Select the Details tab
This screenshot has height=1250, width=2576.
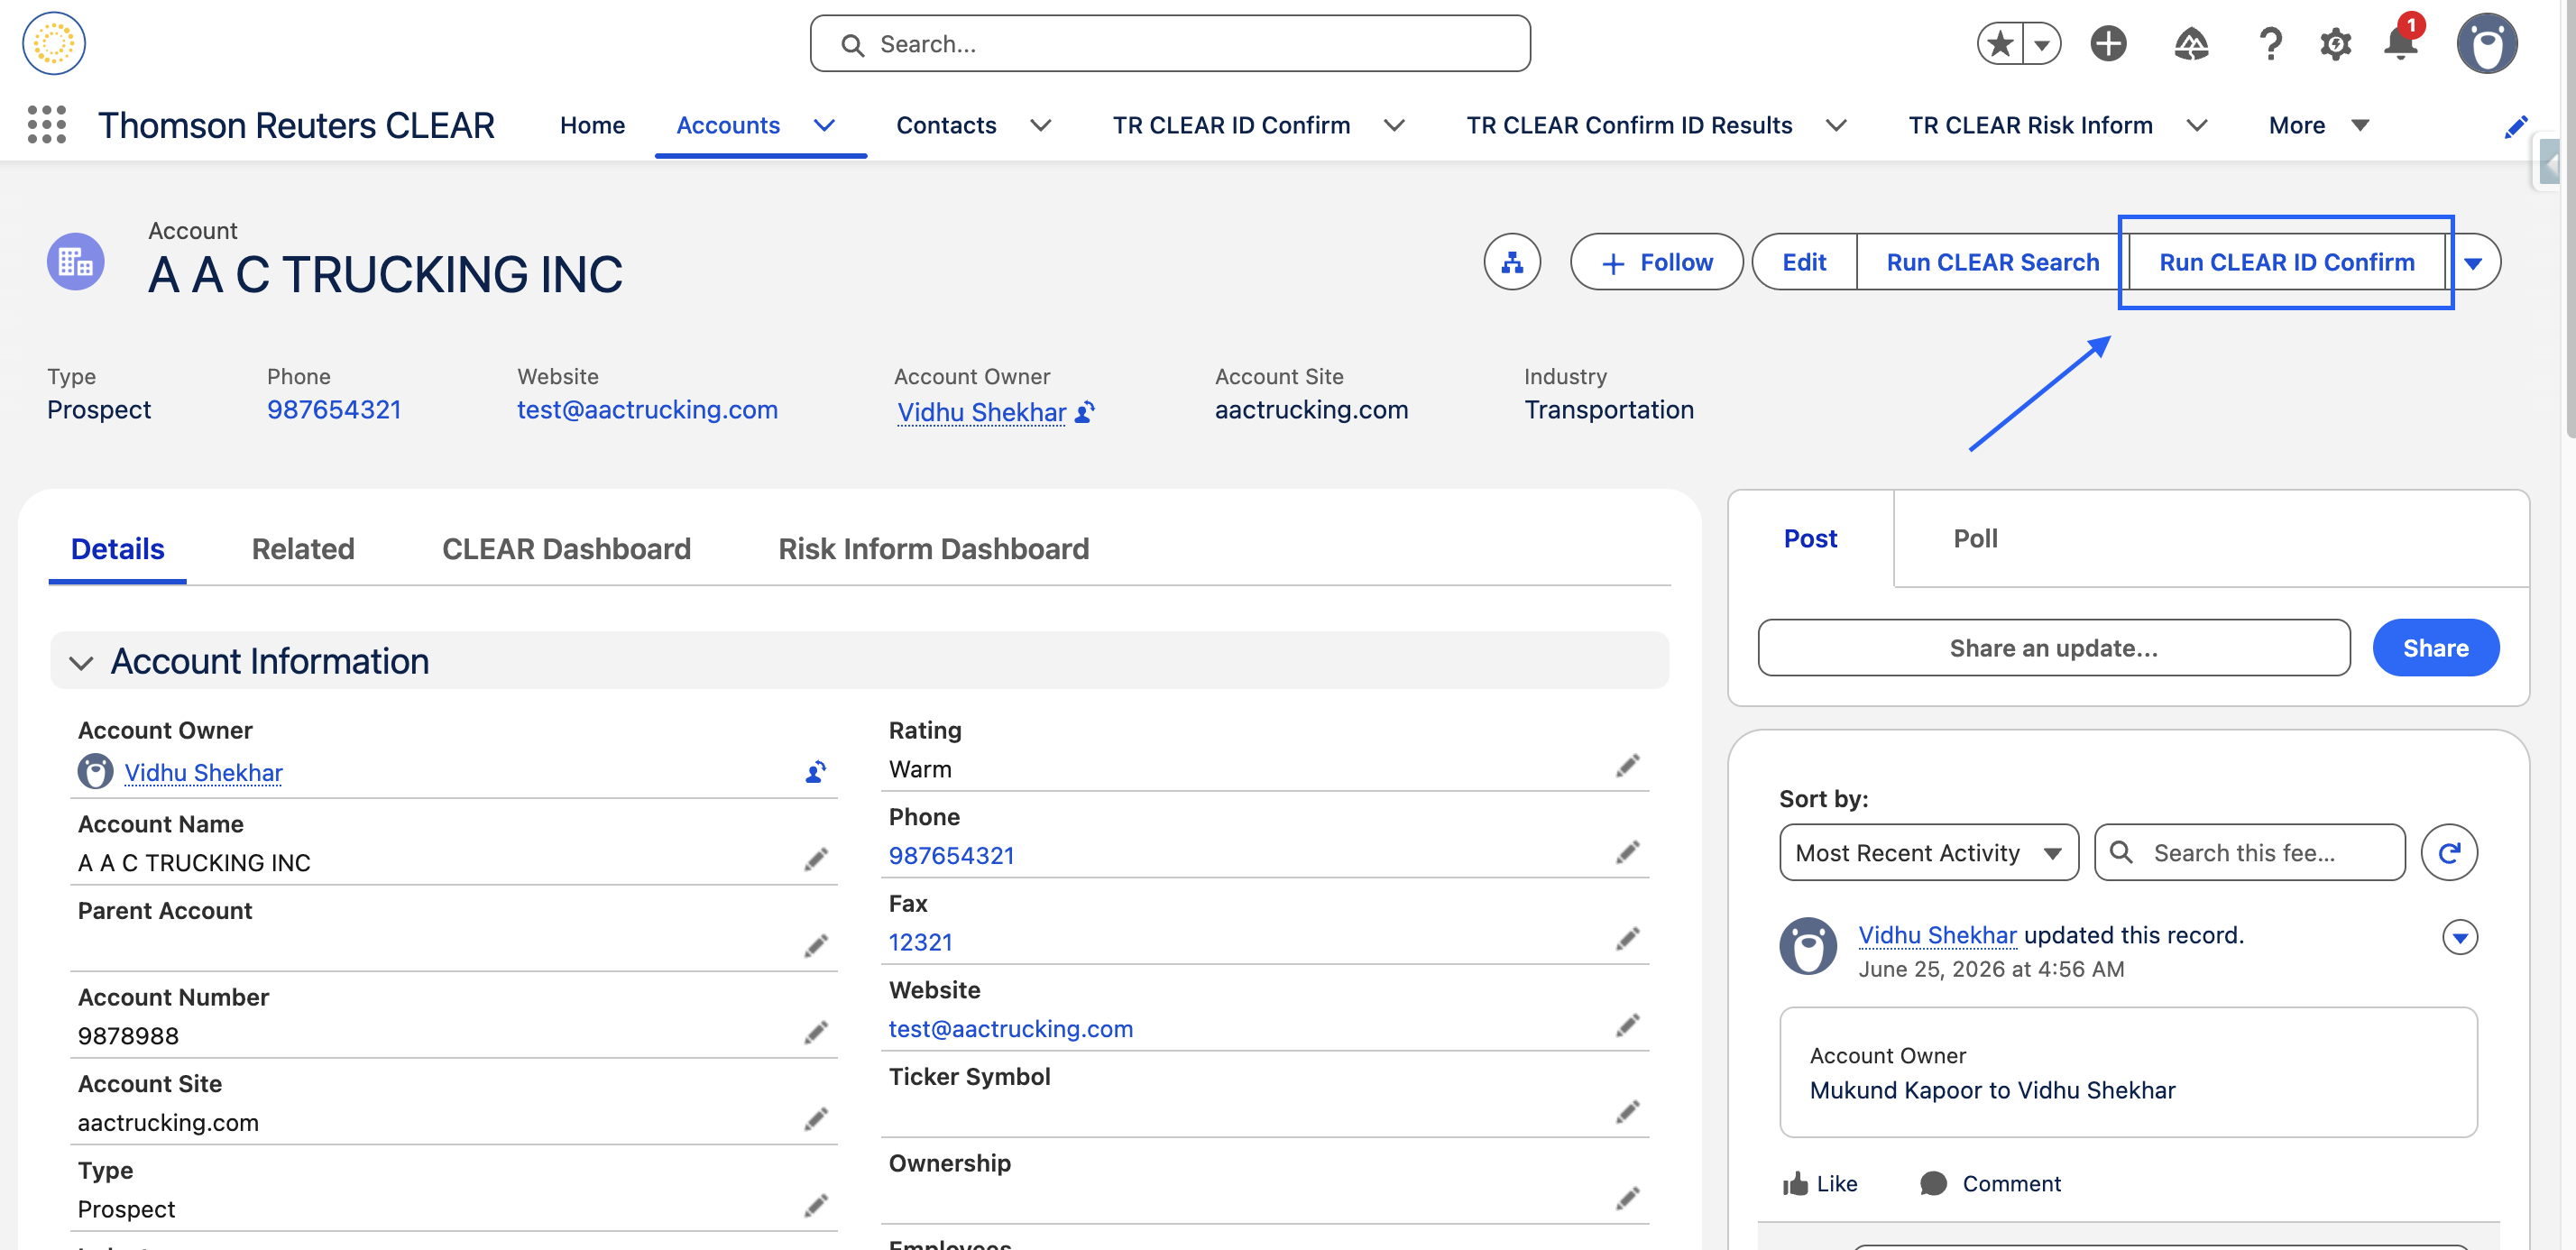pyautogui.click(x=117, y=549)
